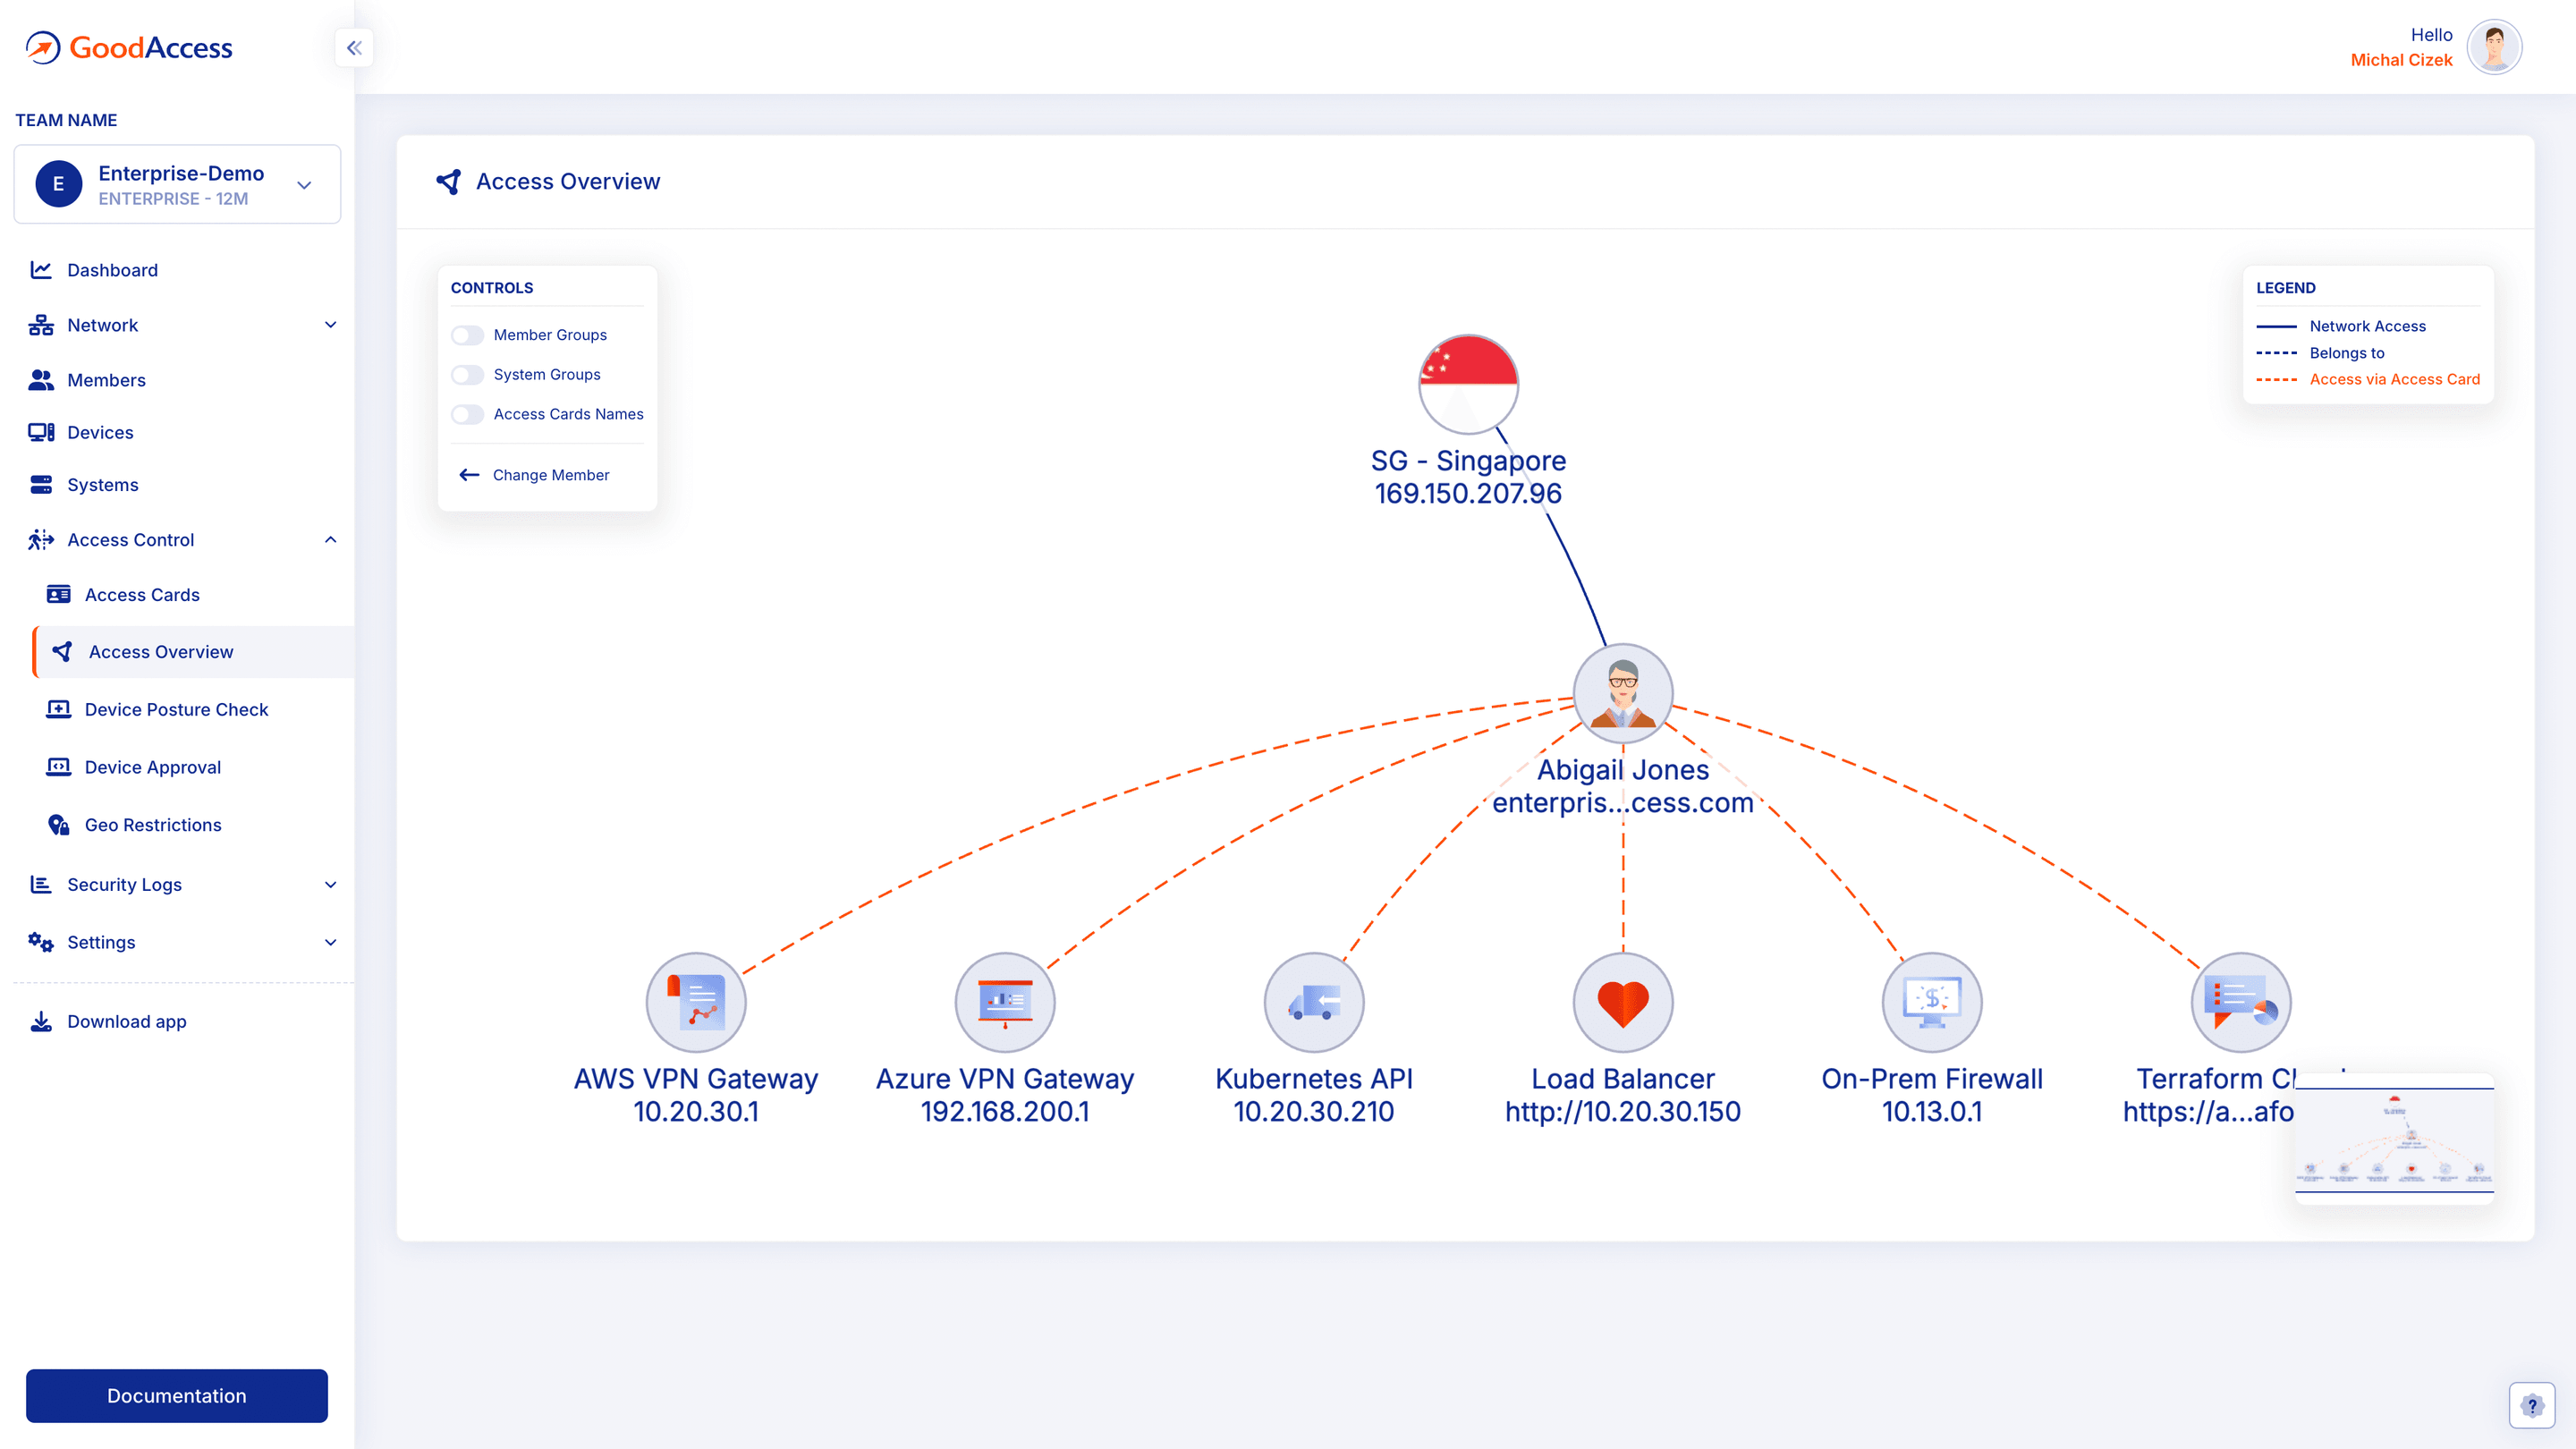The image size is (2576, 1449).
Task: Click Download app link
Action: 126,1021
